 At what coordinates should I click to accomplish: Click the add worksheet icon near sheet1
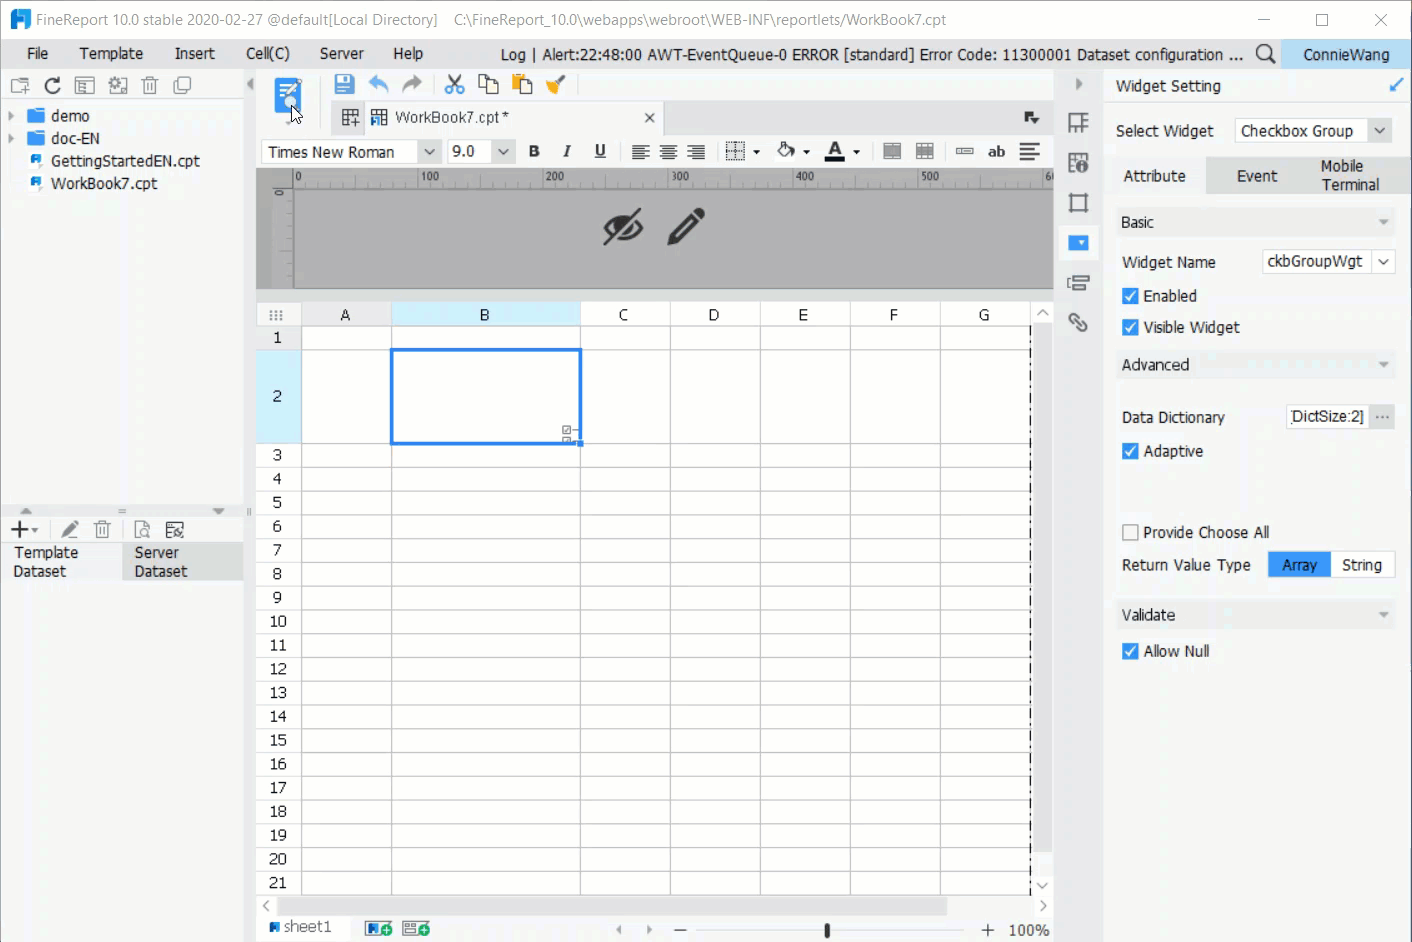378,927
